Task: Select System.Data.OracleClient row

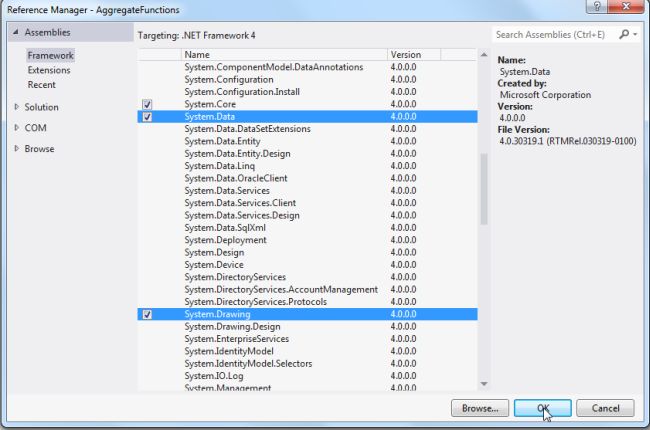Action: click(307, 178)
